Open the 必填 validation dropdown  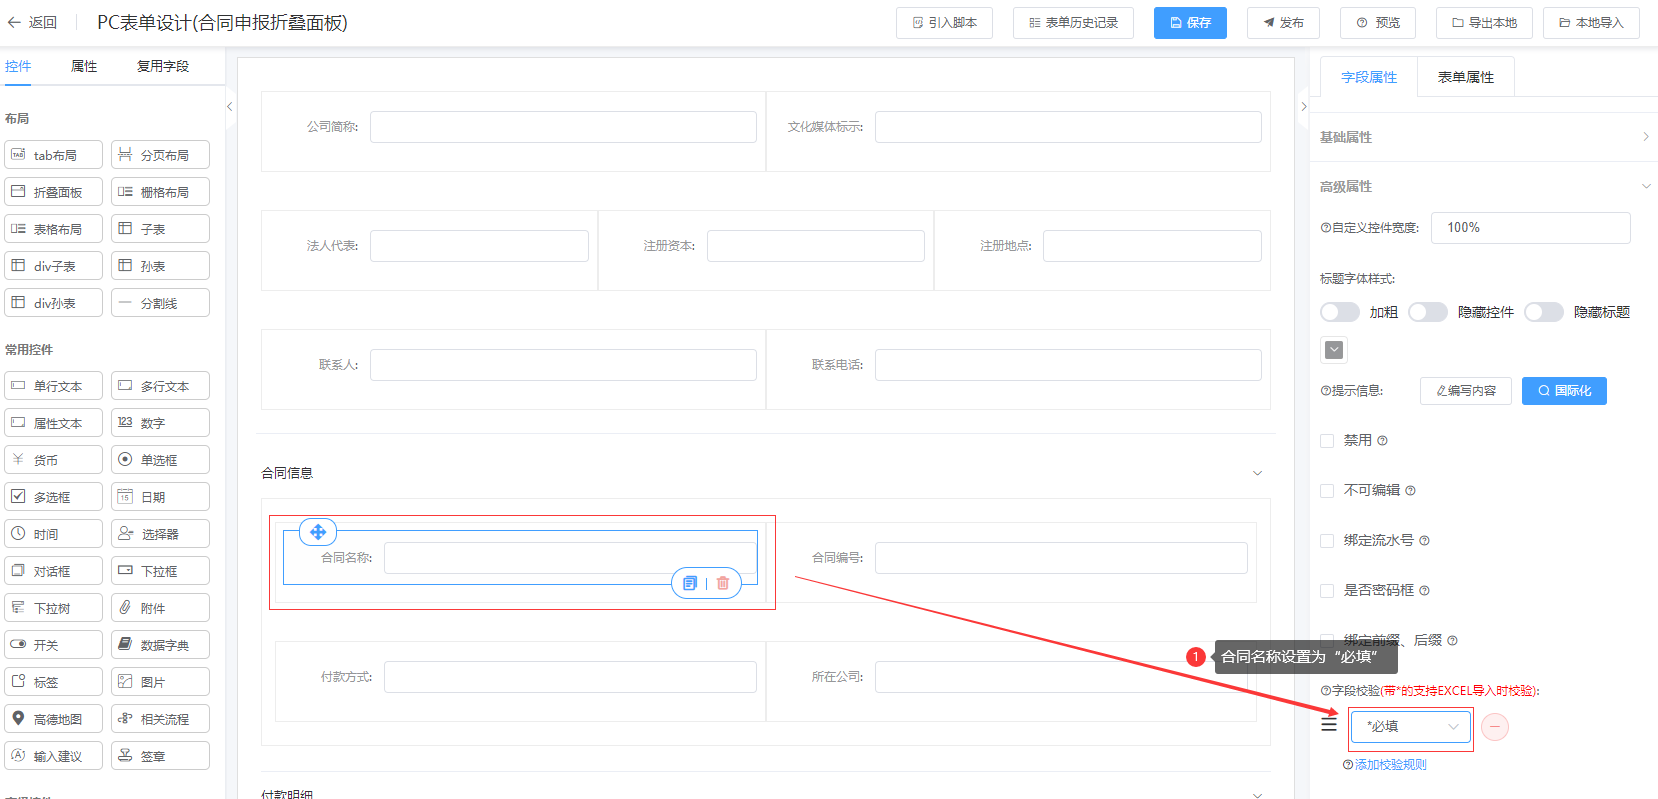tap(1411, 727)
